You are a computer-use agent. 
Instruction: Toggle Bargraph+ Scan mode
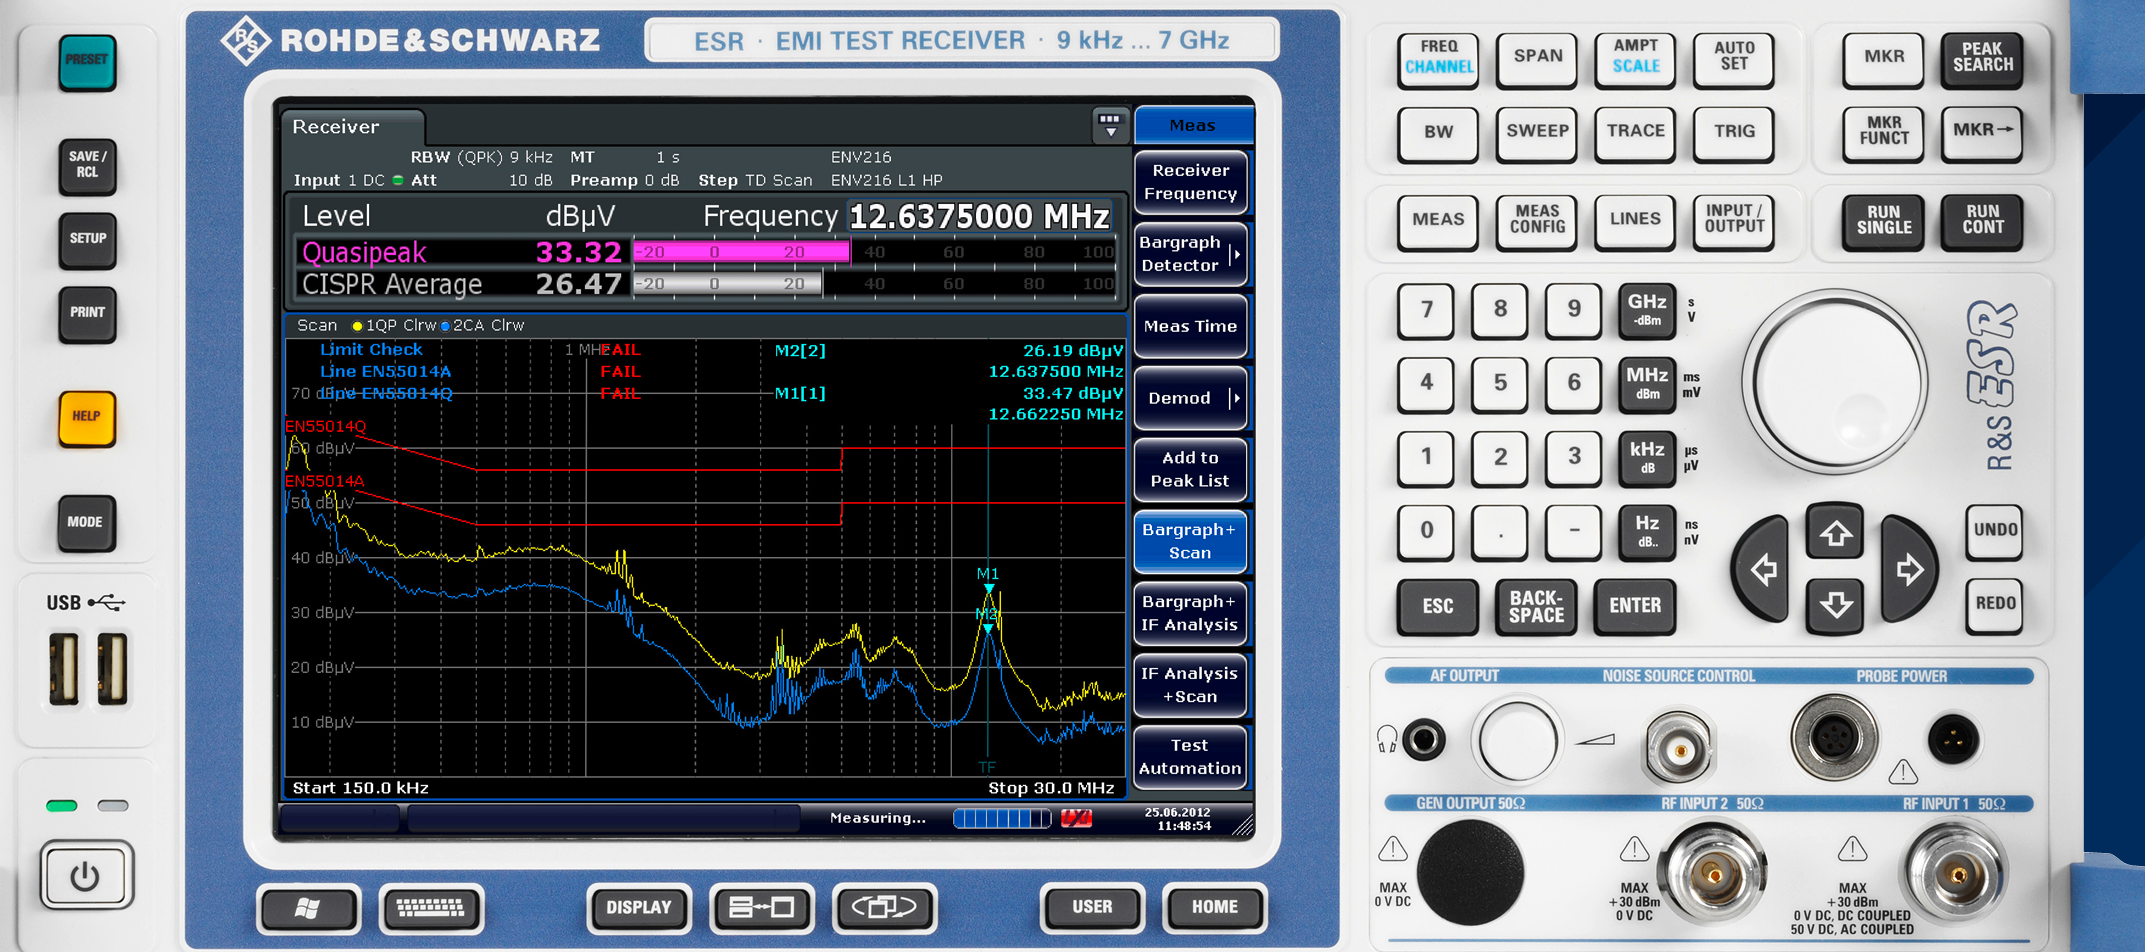1190,542
